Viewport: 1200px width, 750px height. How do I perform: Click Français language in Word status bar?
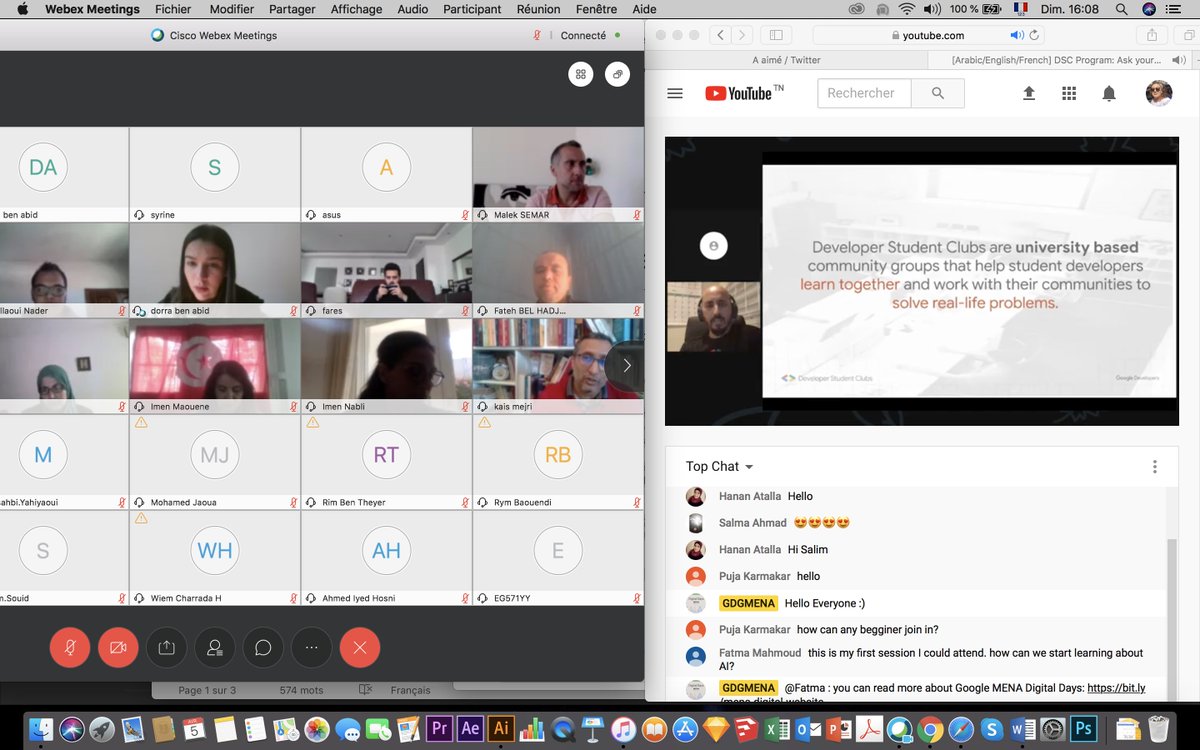pos(410,690)
